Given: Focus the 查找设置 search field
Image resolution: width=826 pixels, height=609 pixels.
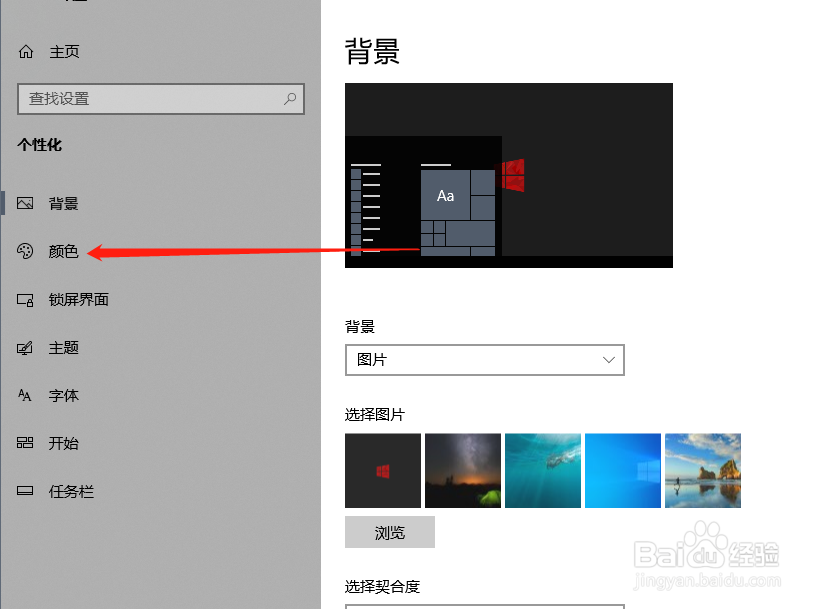Looking at the screenshot, I should tap(161, 99).
